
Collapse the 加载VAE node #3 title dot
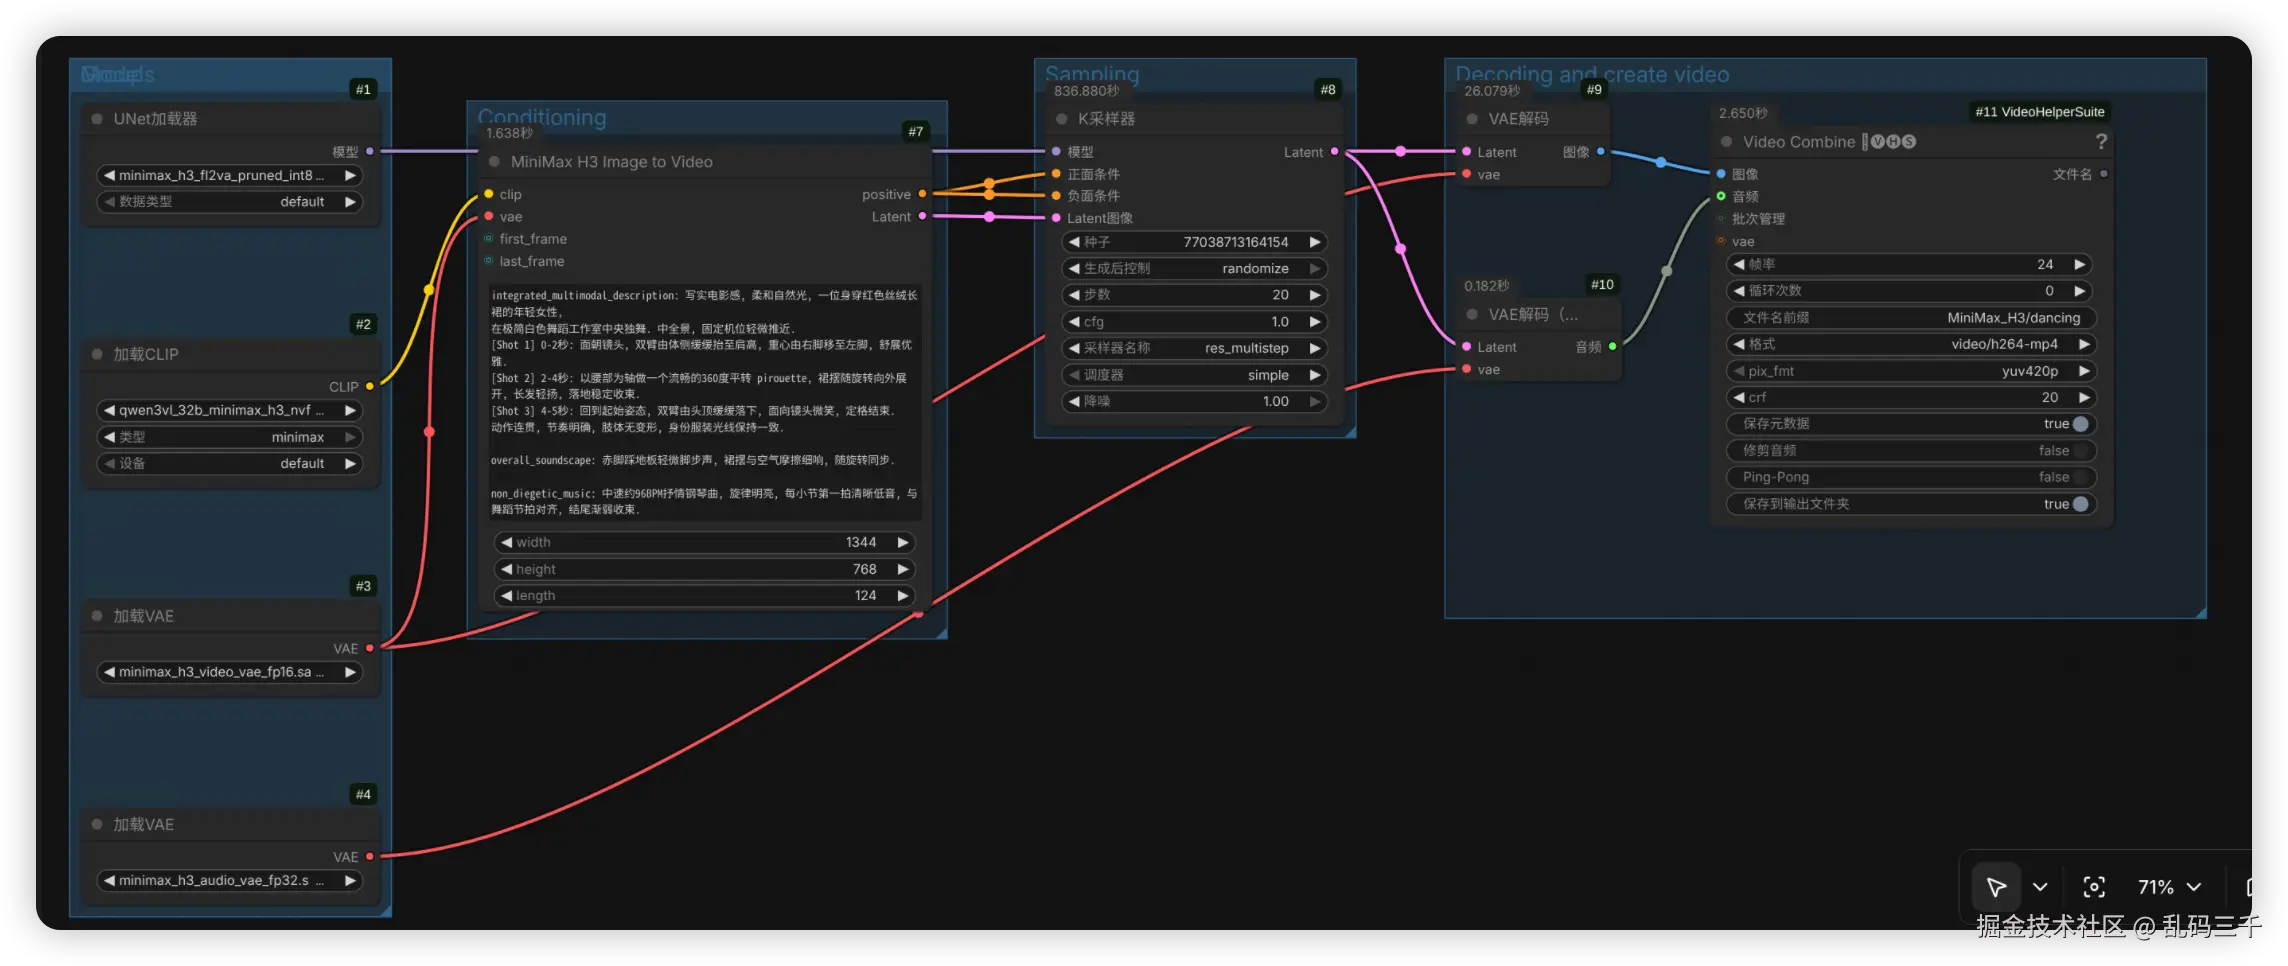97,616
